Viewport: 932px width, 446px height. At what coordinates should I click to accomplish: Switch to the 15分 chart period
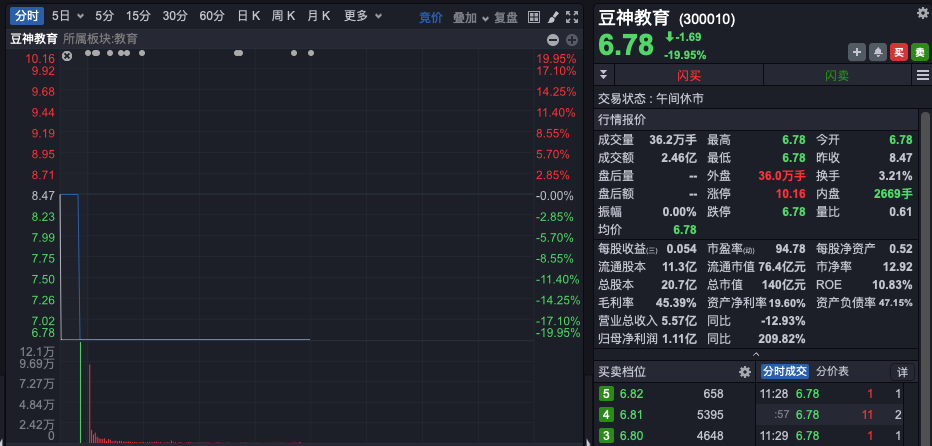point(138,16)
